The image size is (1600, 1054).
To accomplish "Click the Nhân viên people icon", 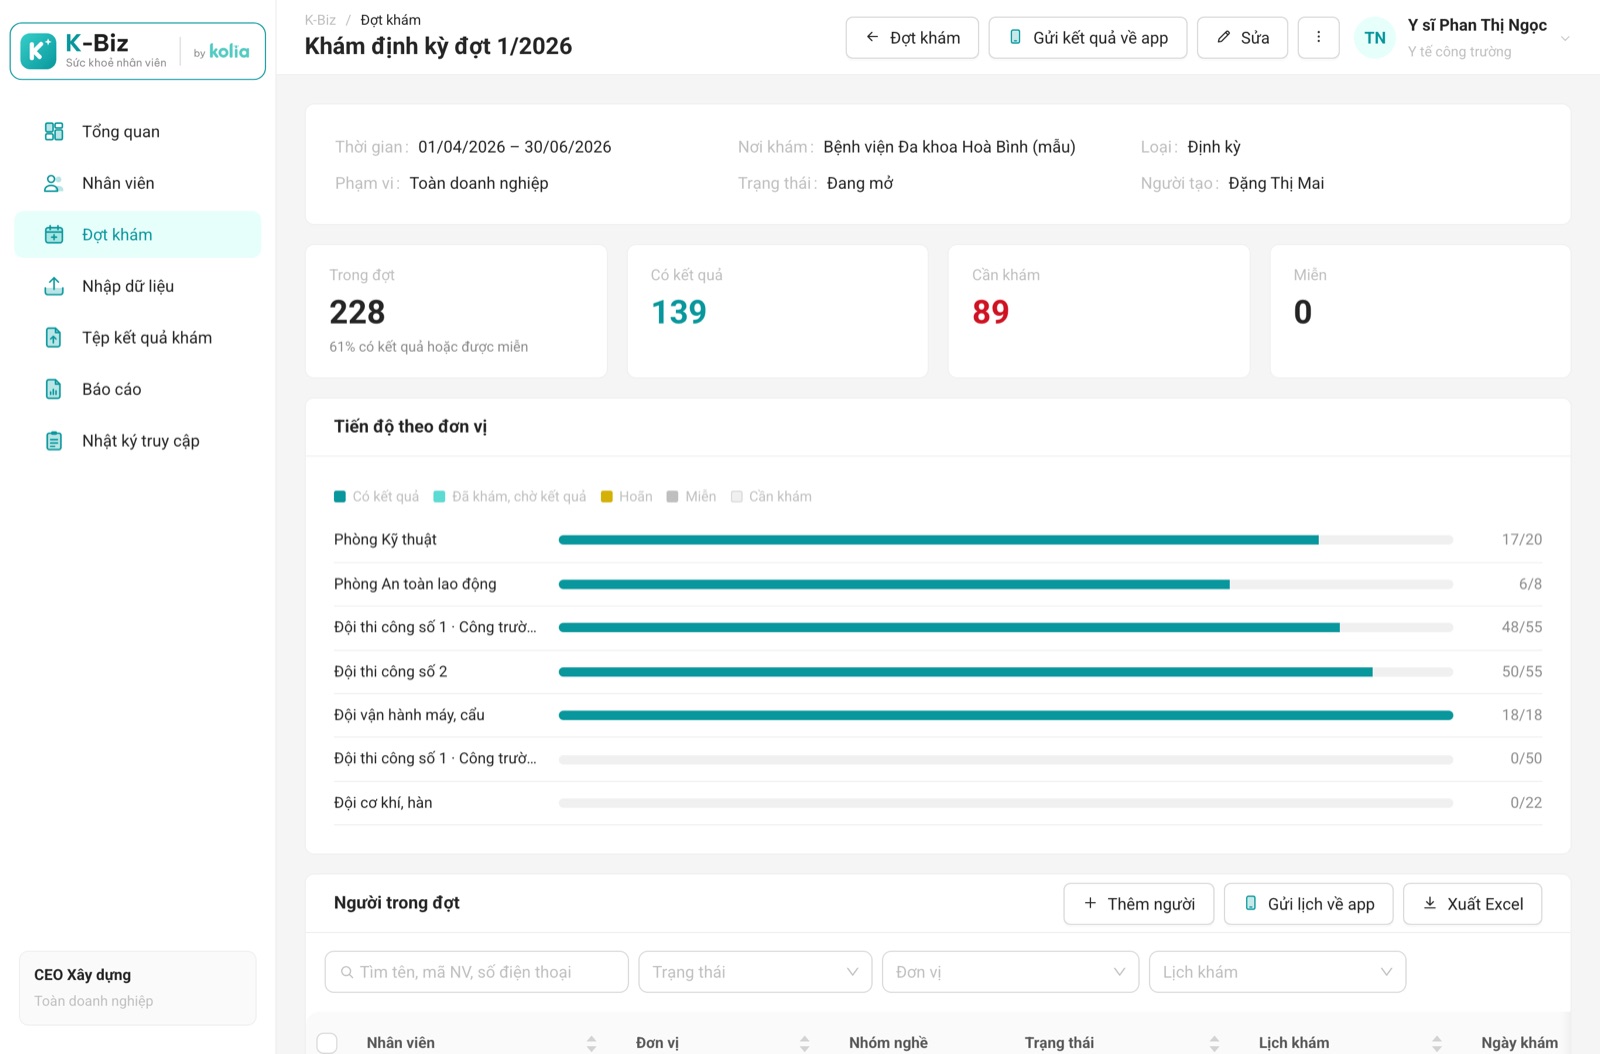I will click(54, 183).
